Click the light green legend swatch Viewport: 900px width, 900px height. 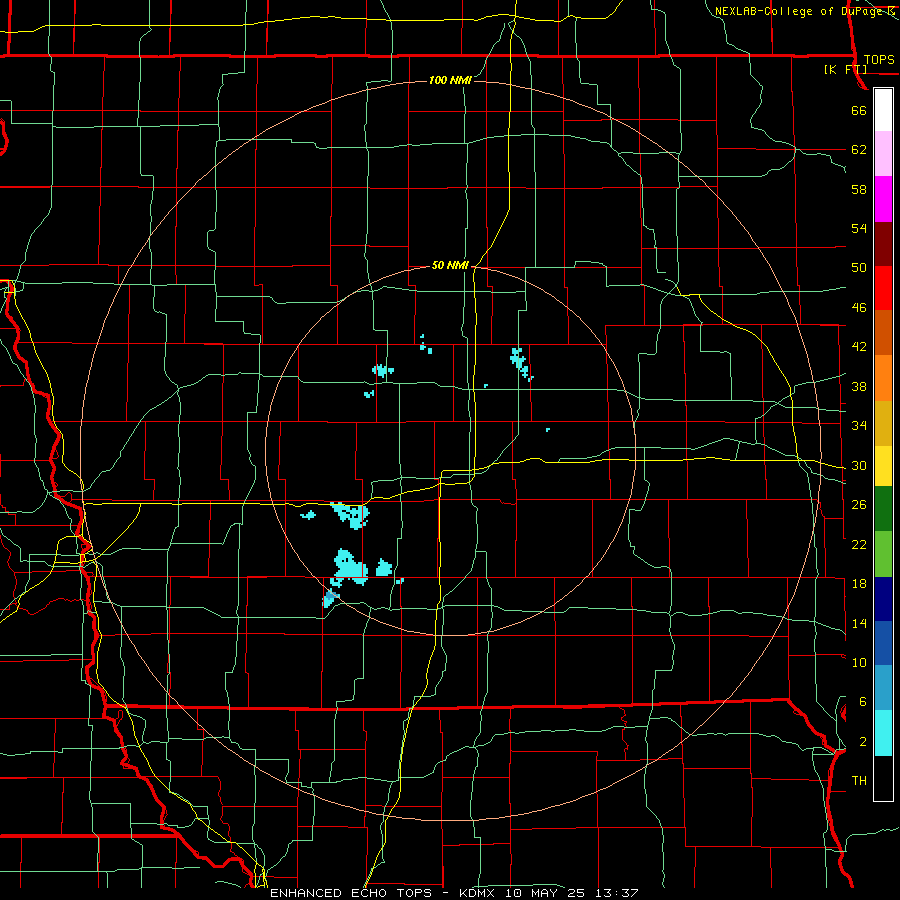tap(883, 554)
